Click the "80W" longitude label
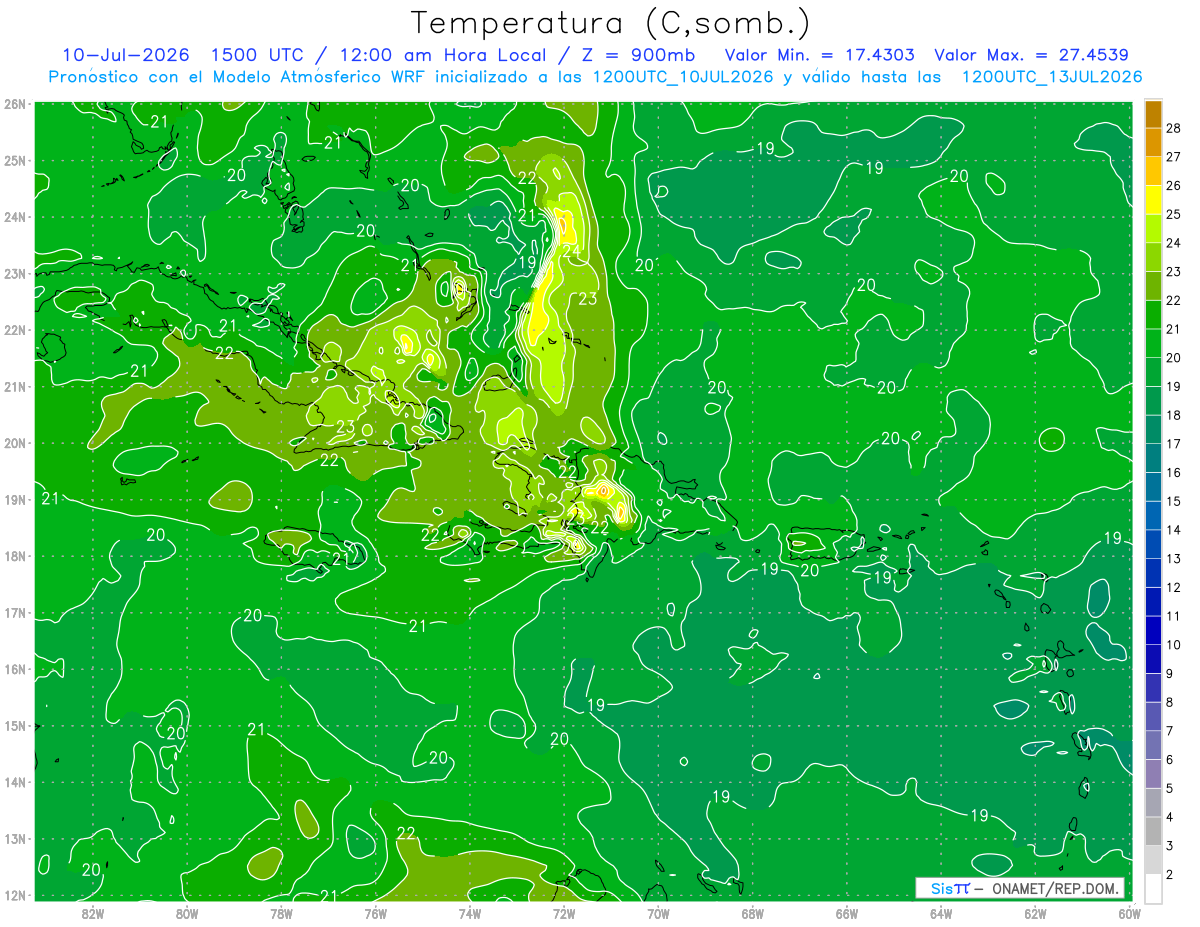Viewport: 1200px width, 927px height. pyautogui.click(x=187, y=913)
